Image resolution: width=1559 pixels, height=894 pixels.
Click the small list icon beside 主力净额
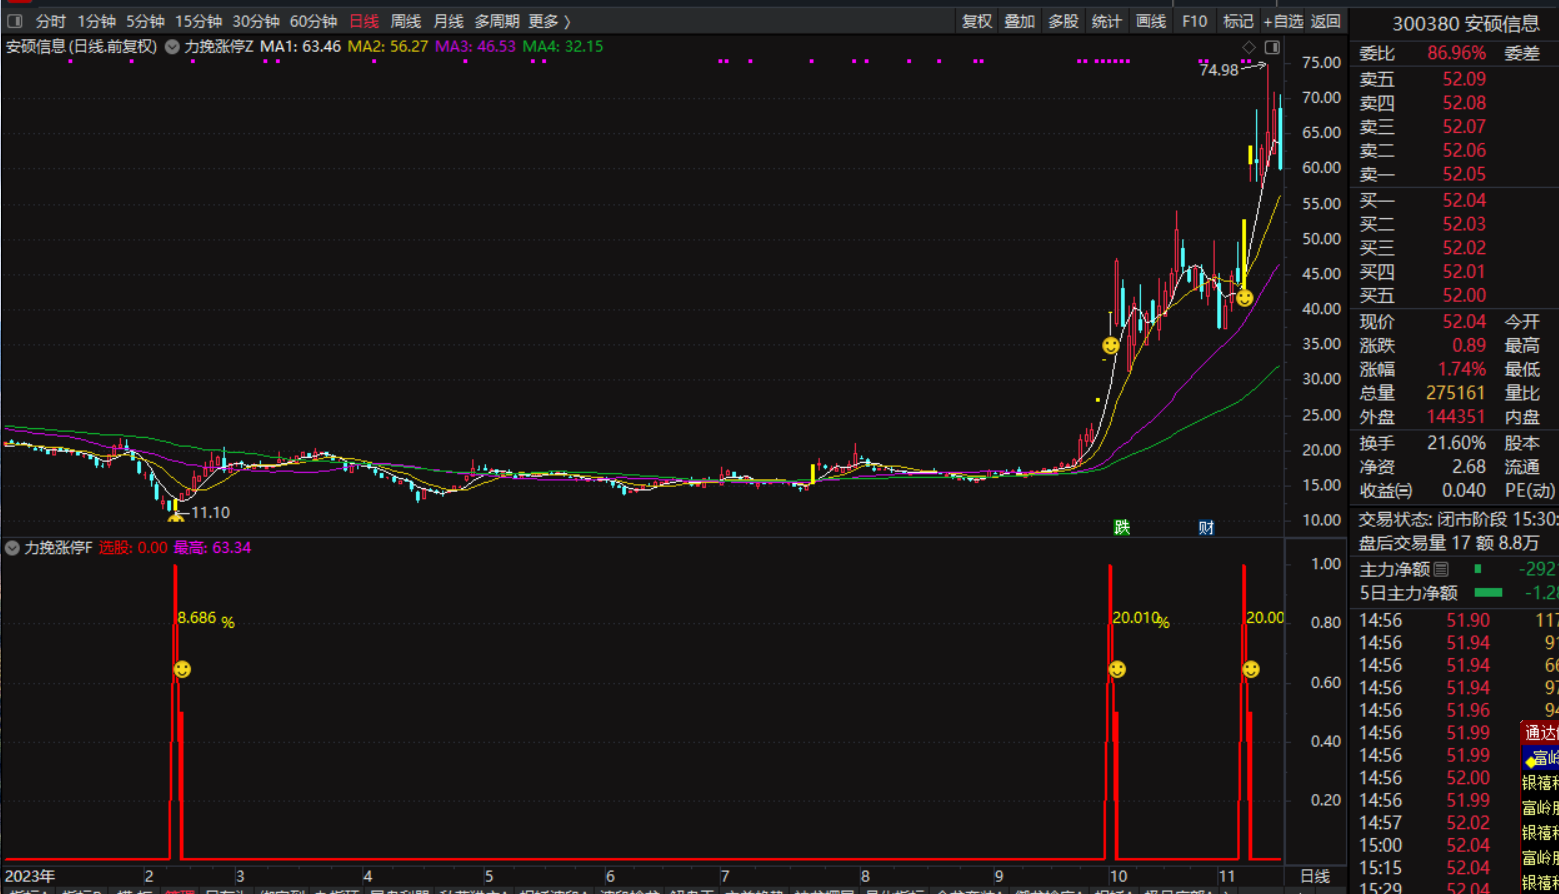click(x=1441, y=569)
